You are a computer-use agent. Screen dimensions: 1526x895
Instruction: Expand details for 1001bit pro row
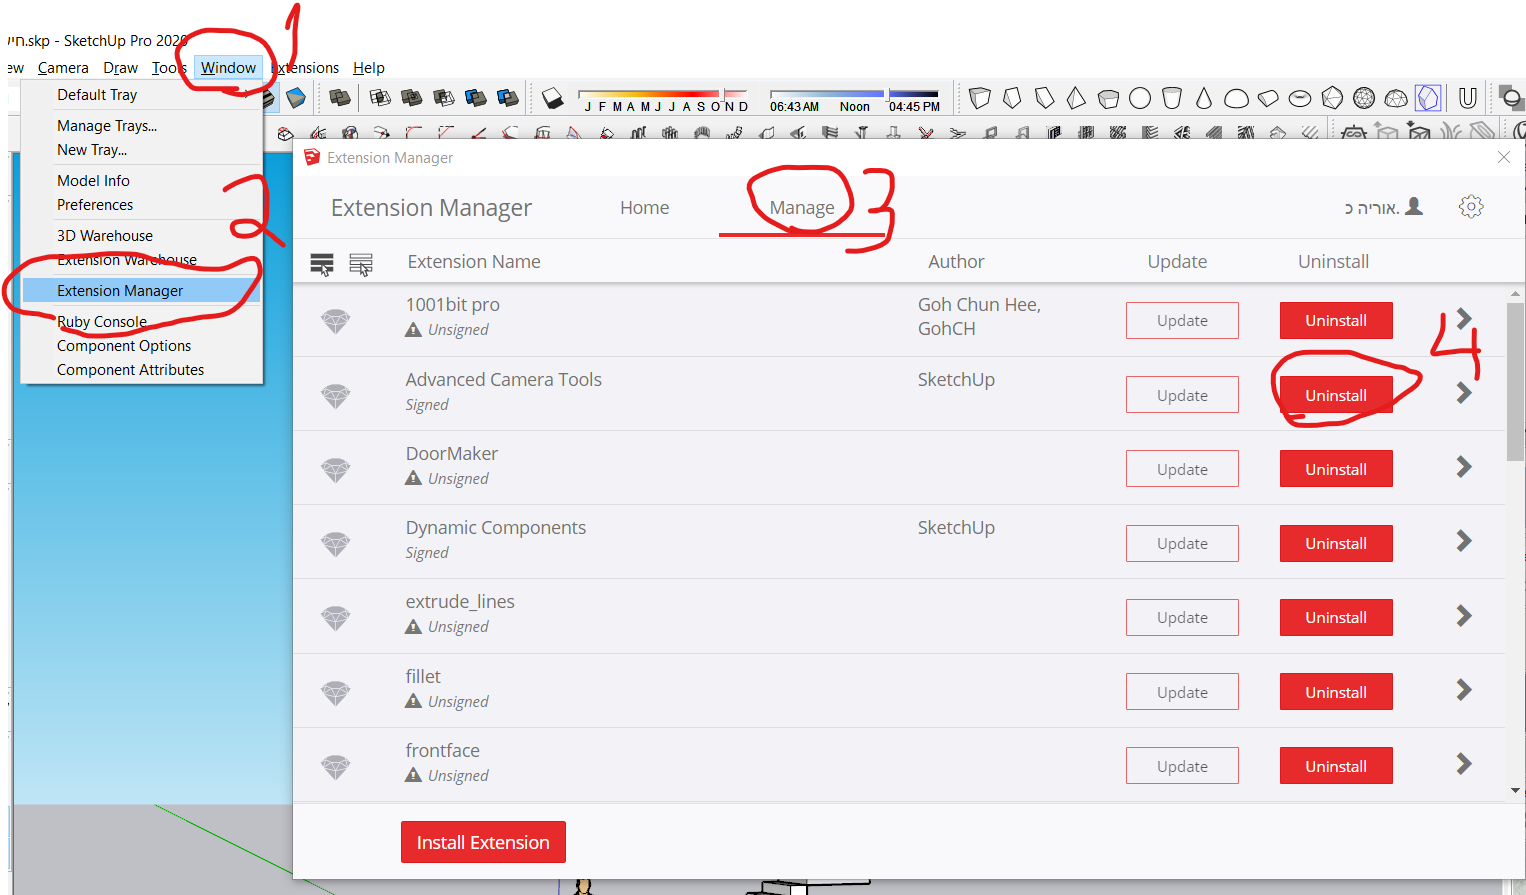click(x=1464, y=319)
